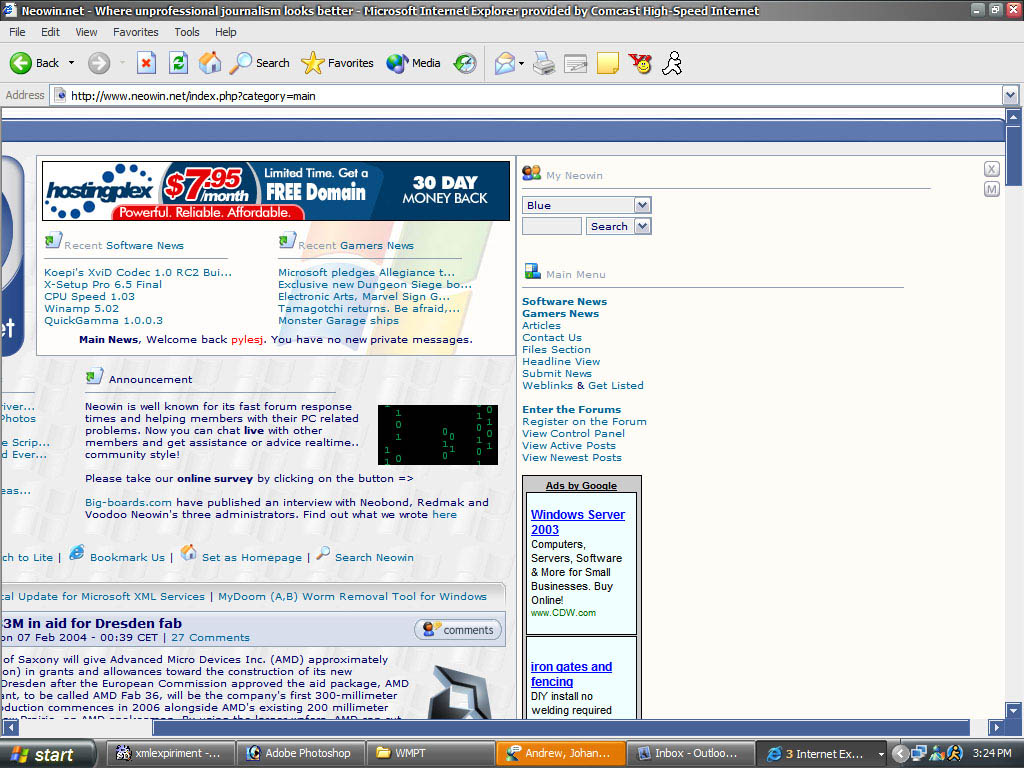
Task: Refresh the page using green arrows icon
Action: [x=178, y=63]
